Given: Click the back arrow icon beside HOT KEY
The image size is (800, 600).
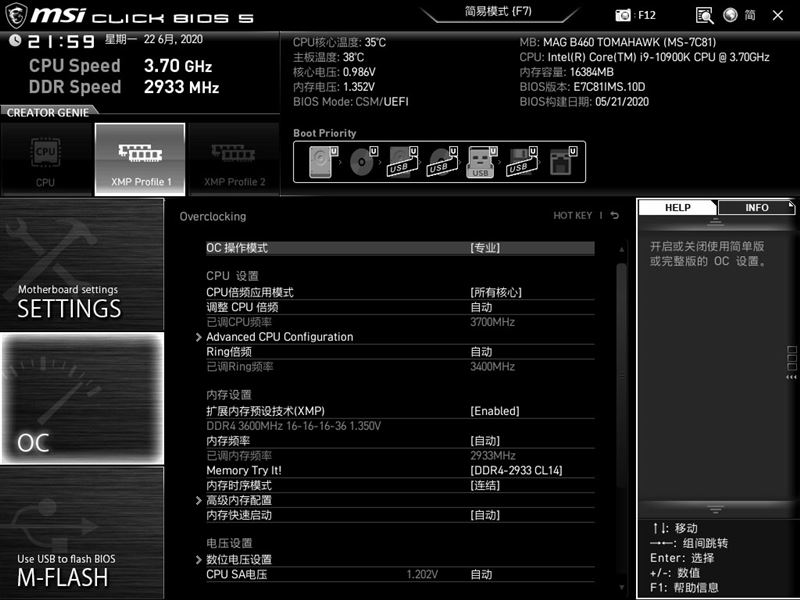Looking at the screenshot, I should (615, 216).
